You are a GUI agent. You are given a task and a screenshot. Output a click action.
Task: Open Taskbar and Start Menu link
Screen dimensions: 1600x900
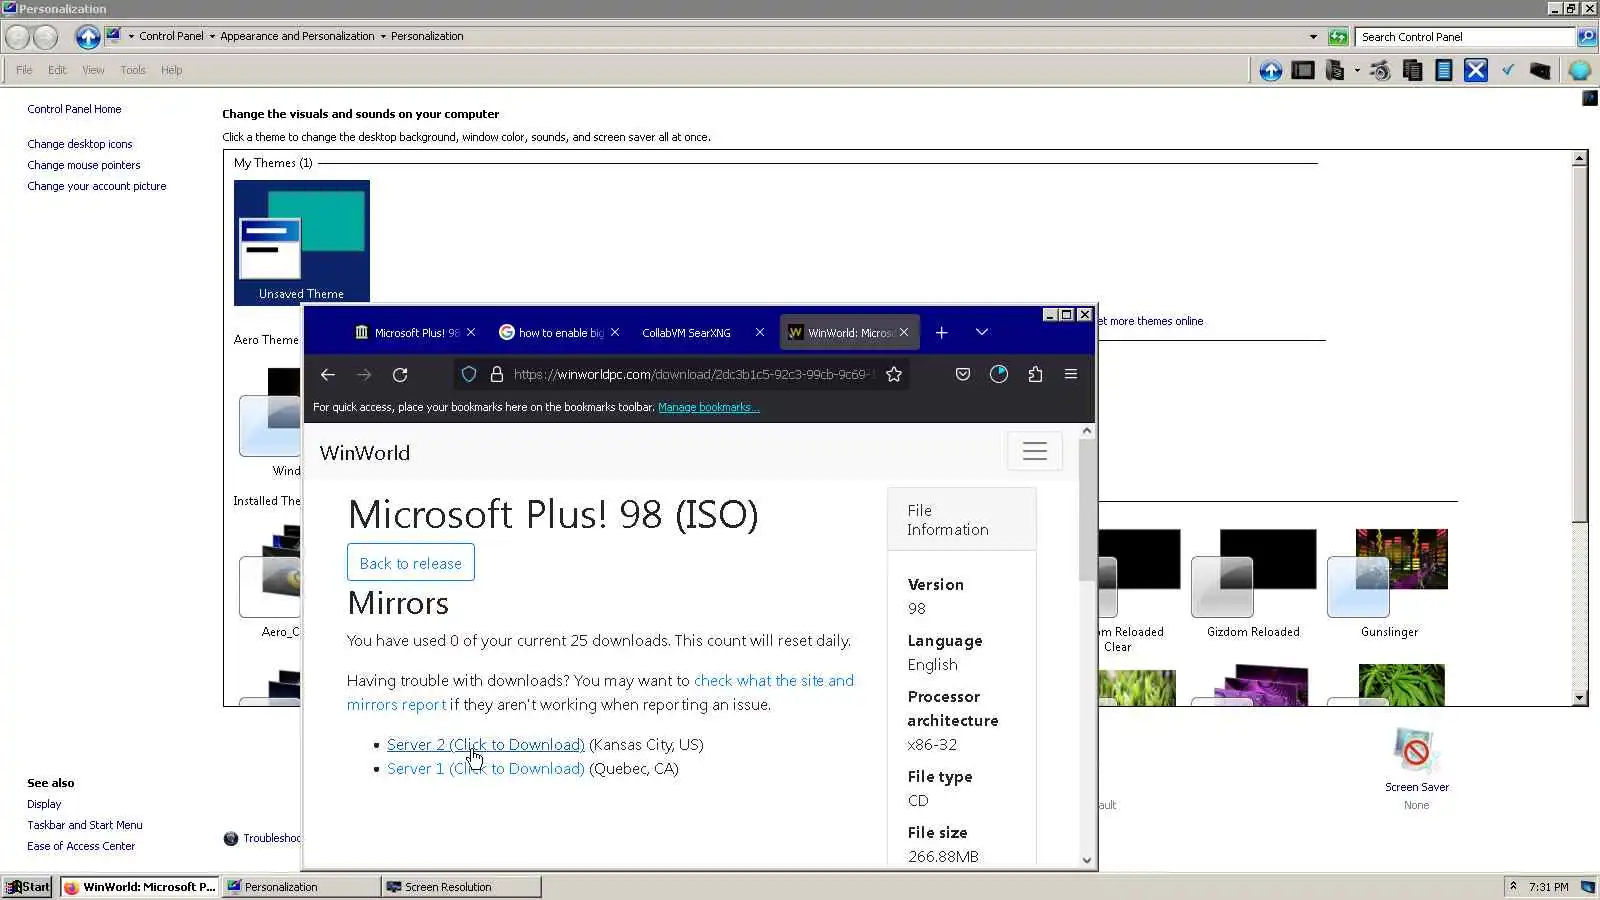point(85,825)
